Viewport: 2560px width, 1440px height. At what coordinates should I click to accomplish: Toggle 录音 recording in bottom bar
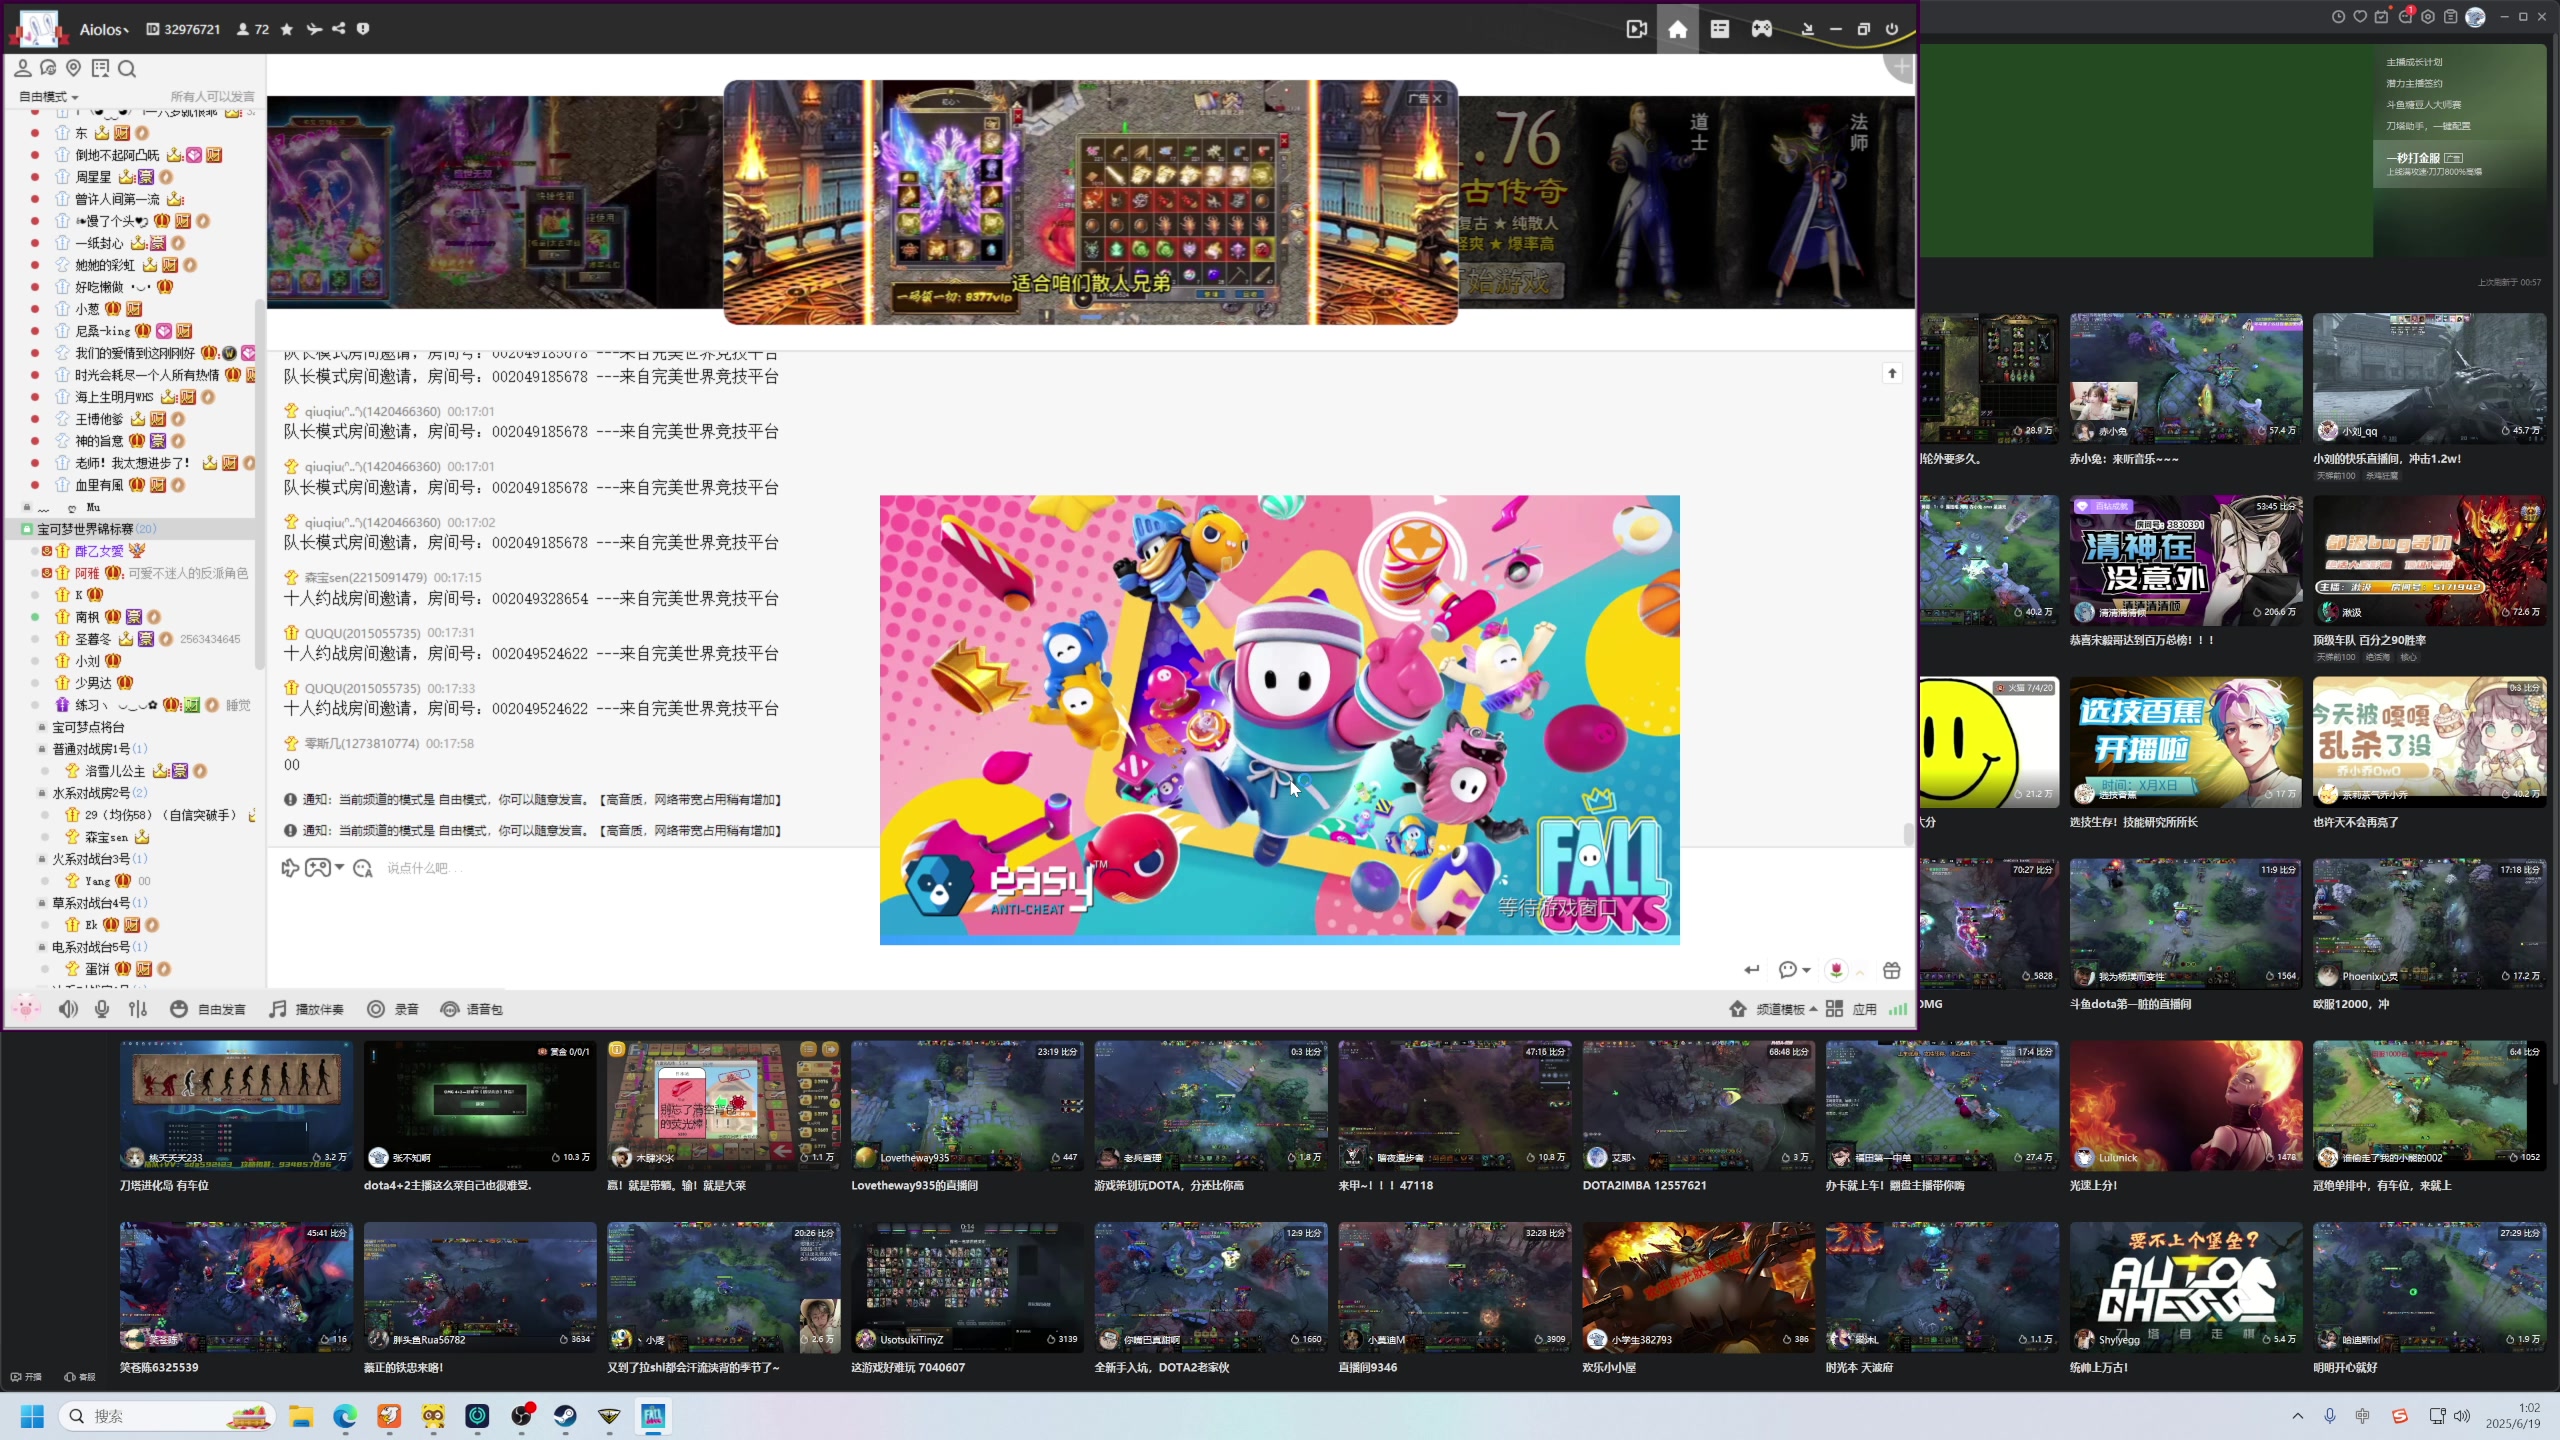pyautogui.click(x=393, y=1009)
